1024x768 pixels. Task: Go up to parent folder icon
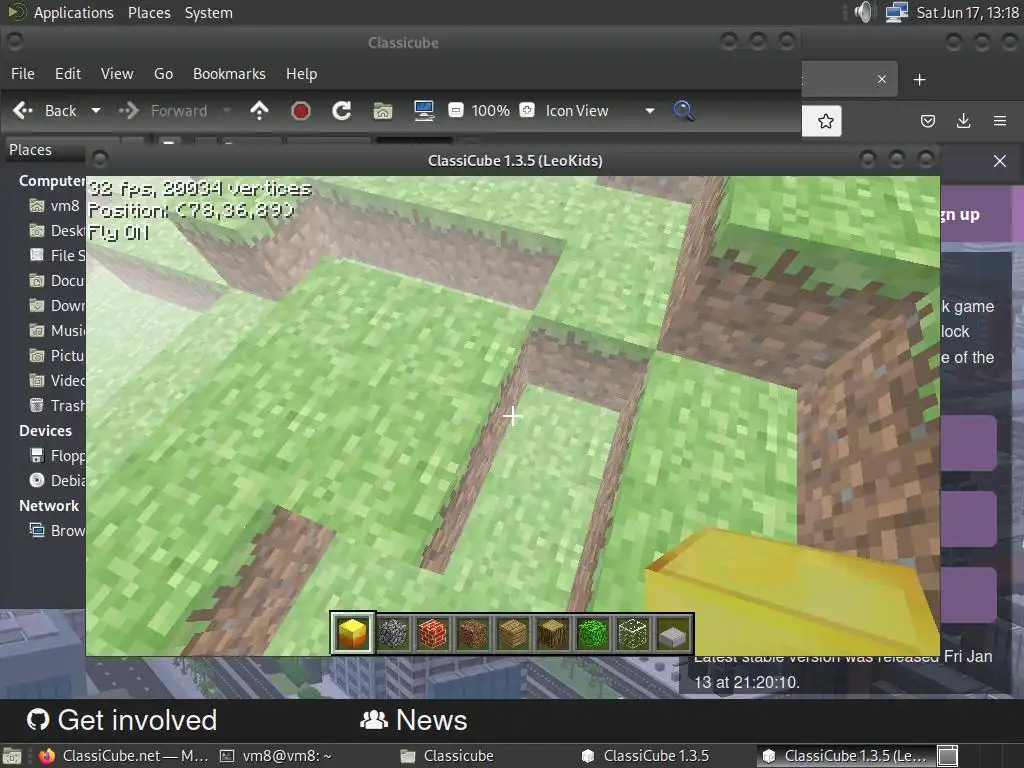click(260, 111)
